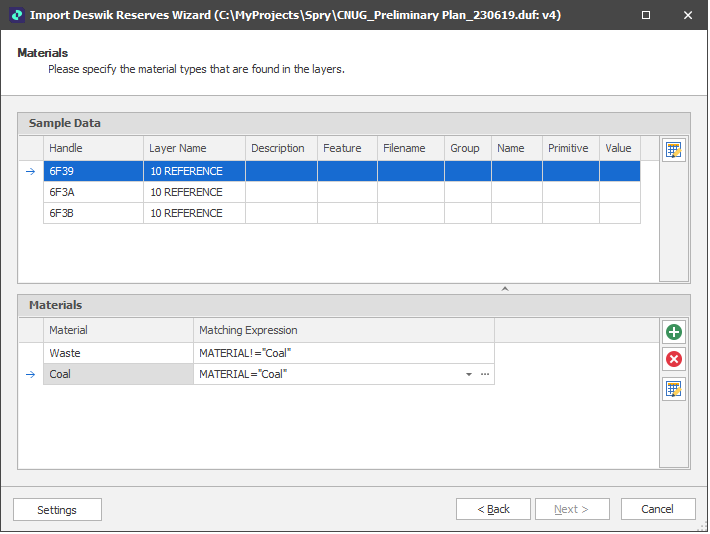This screenshot has width=710, height=534.
Task: Collapse the Sample Data panel splitter arrow
Action: point(505,288)
